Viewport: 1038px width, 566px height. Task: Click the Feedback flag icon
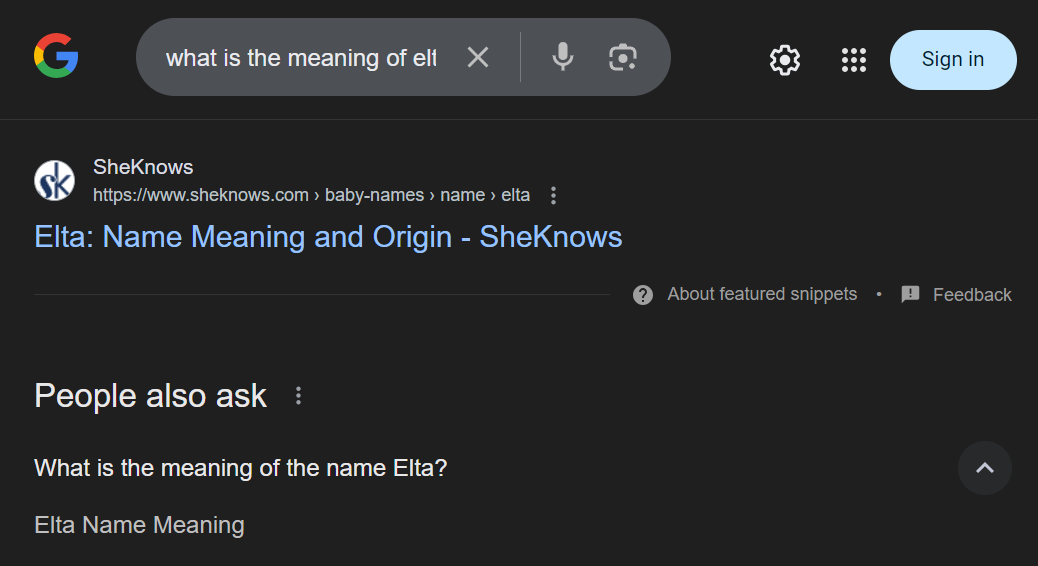[910, 295]
